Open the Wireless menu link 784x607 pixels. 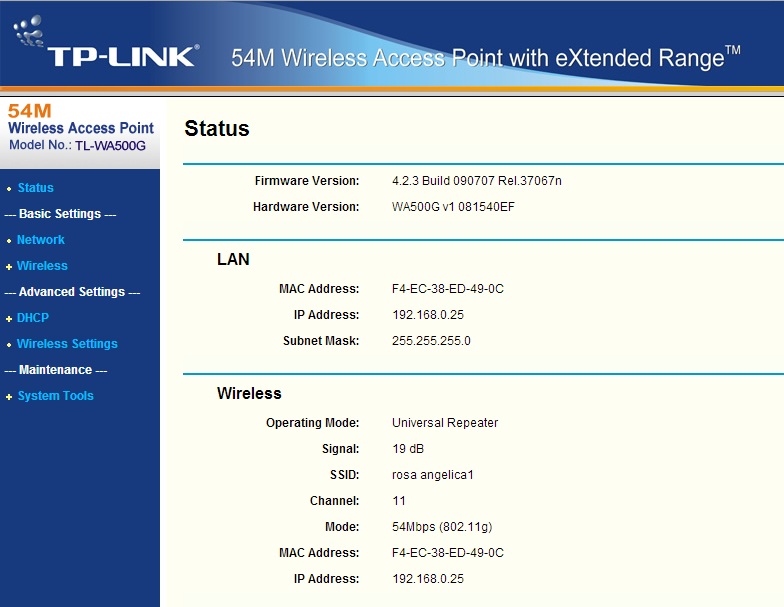click(42, 266)
